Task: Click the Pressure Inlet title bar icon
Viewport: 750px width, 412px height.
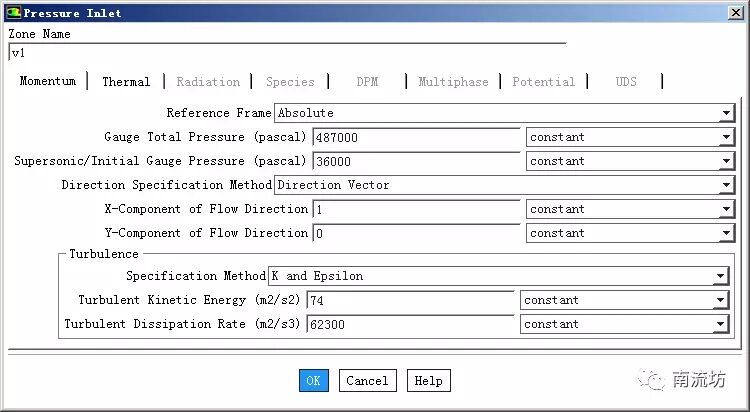Action: [x=12, y=13]
